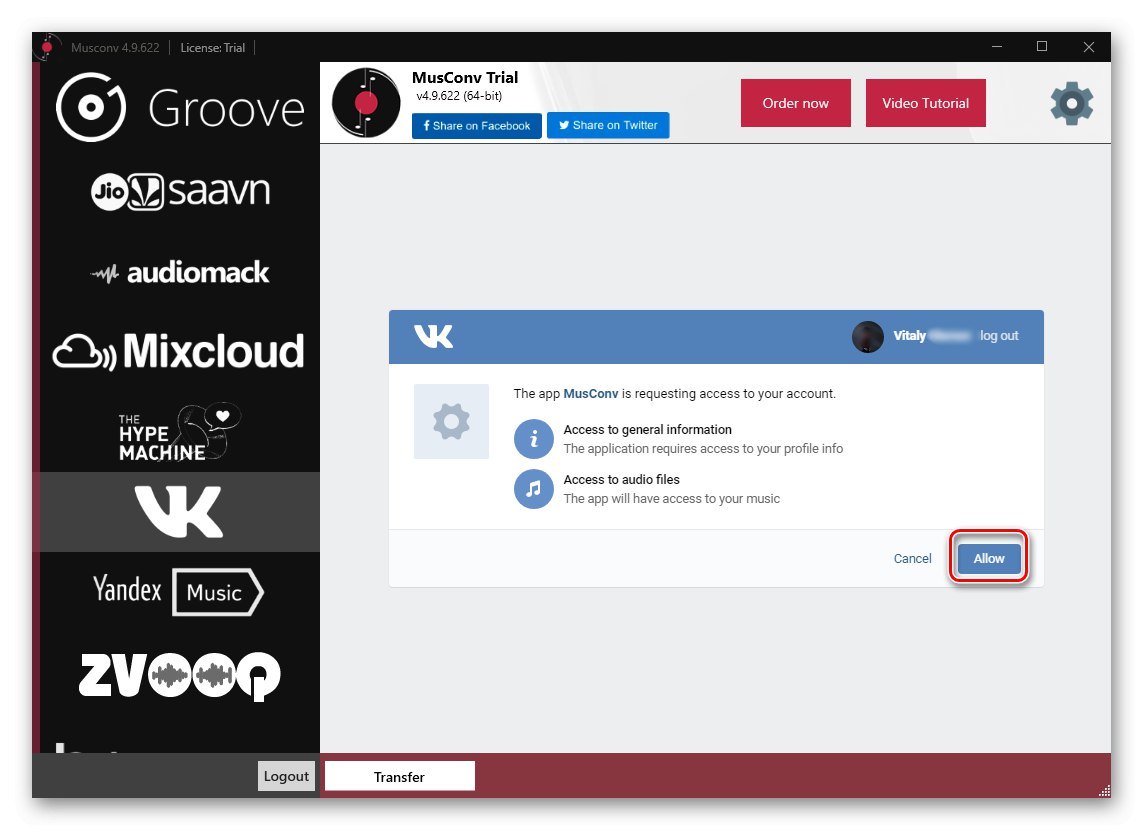The image size is (1143, 830).
Task: Click the version 'v4.9.622 (64-bit)' text
Action: [x=459, y=95]
